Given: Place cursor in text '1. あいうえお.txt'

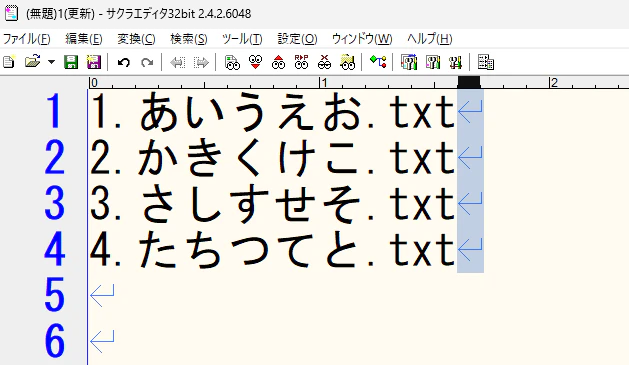Looking at the screenshot, I should (x=272, y=111).
